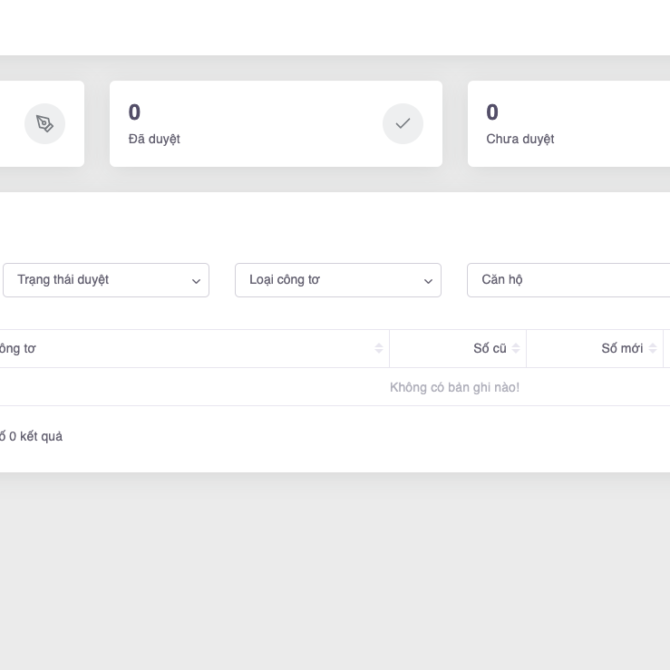The image size is (670, 670).
Task: Click the 0 count above Chưa duyệt
Action: (x=492, y=112)
